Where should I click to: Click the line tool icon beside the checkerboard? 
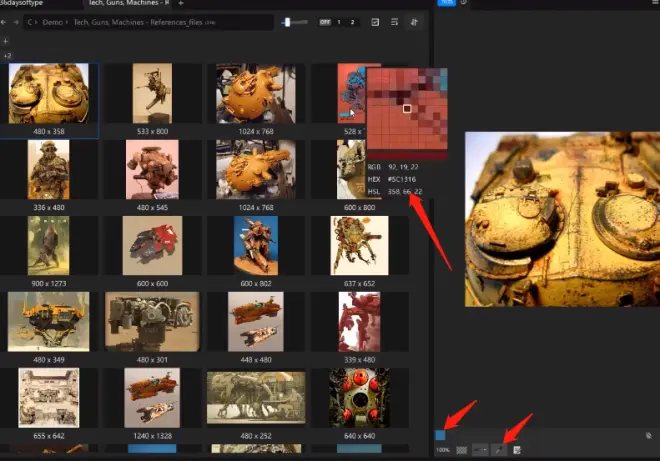480,450
